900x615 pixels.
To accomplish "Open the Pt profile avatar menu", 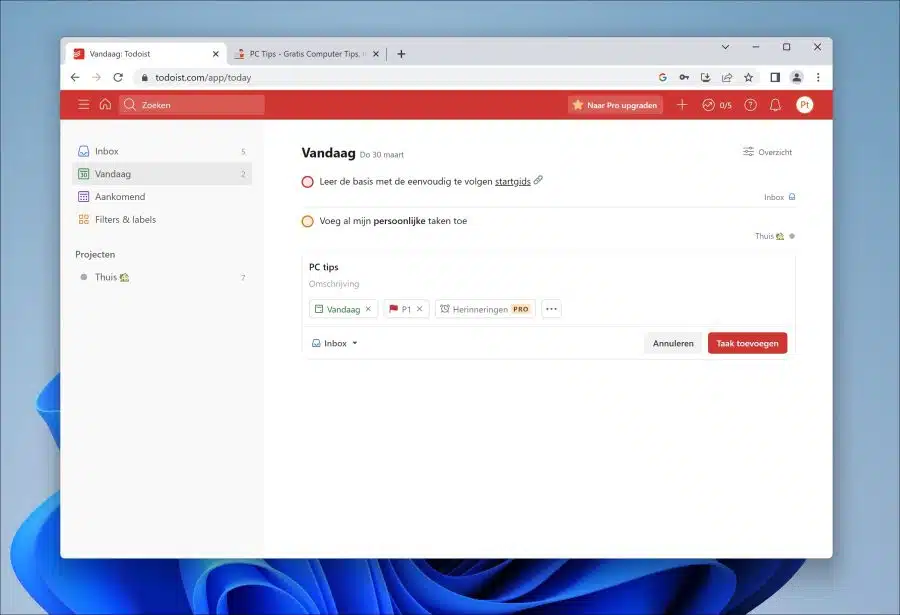I will (x=804, y=105).
